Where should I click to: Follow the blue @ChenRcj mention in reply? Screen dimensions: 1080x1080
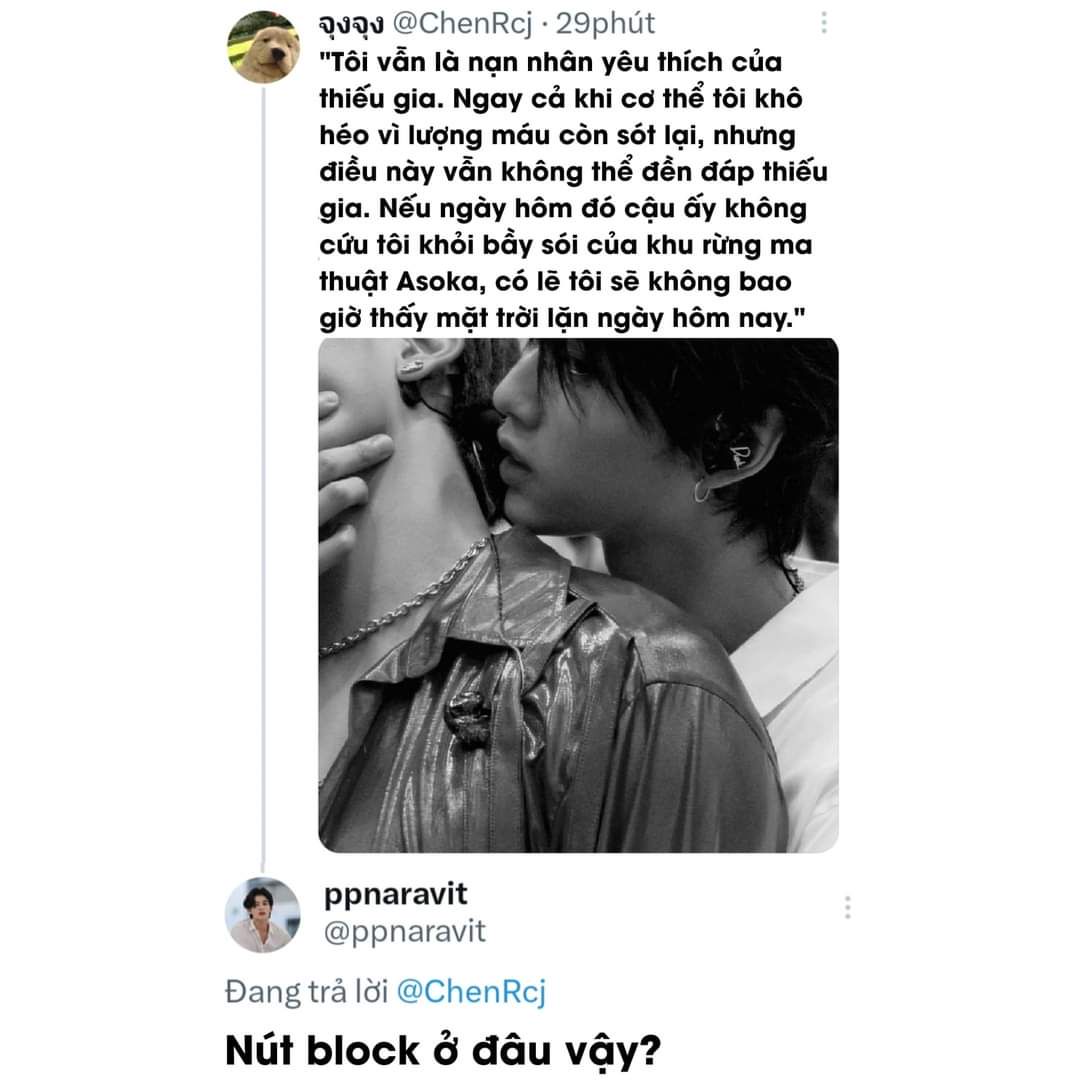pos(471,992)
